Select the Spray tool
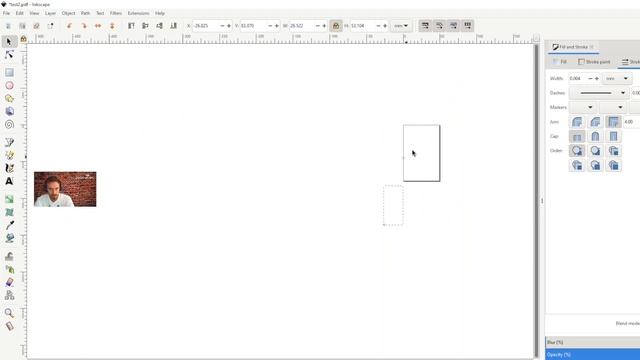Image resolution: width=640 pixels, height=360 pixels. (9, 269)
